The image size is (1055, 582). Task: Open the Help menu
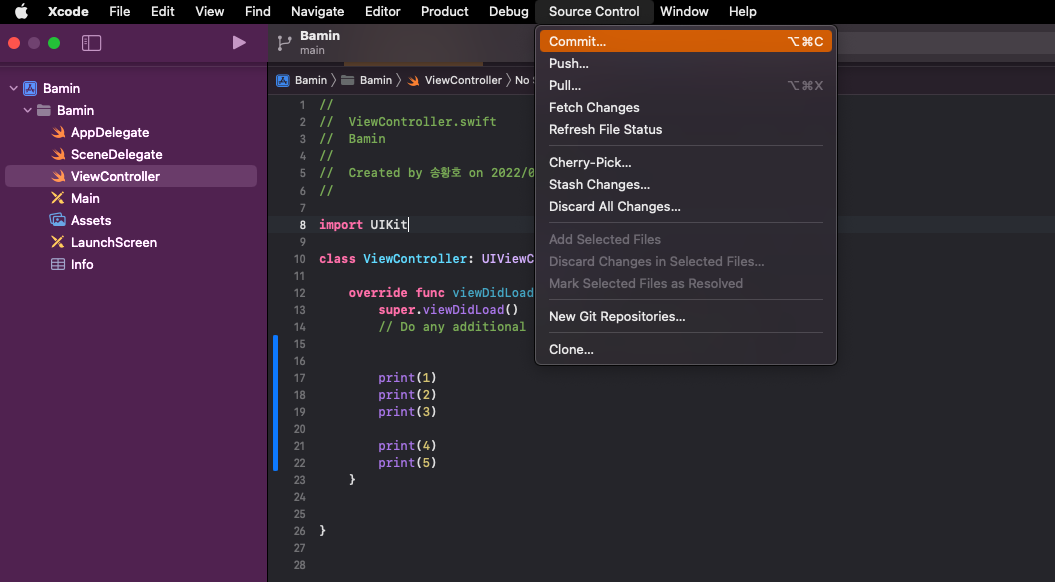tap(743, 11)
